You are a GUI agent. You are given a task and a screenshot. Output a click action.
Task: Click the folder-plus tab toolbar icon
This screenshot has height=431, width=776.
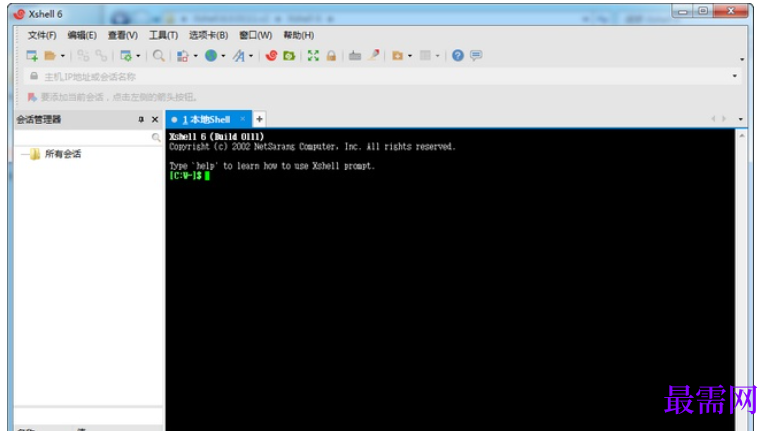397,56
